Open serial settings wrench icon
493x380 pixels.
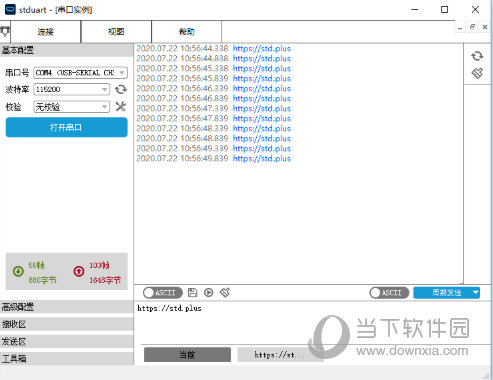[x=121, y=107]
